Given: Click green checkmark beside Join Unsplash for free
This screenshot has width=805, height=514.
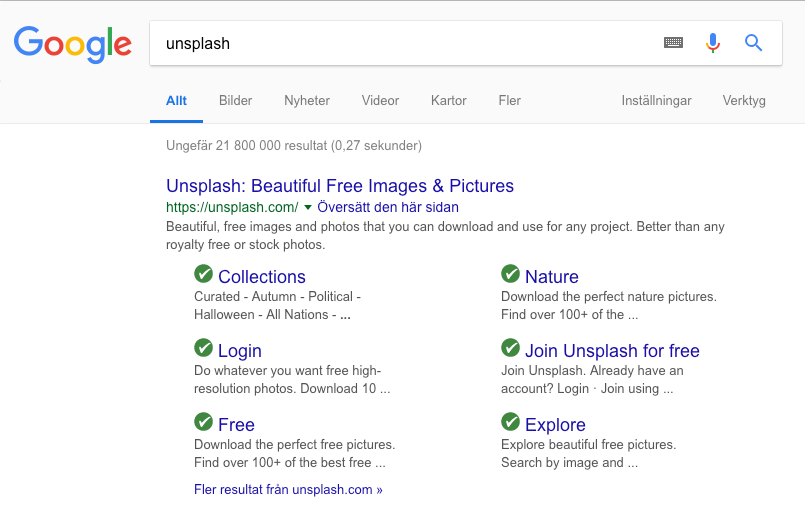Looking at the screenshot, I should (x=510, y=348).
